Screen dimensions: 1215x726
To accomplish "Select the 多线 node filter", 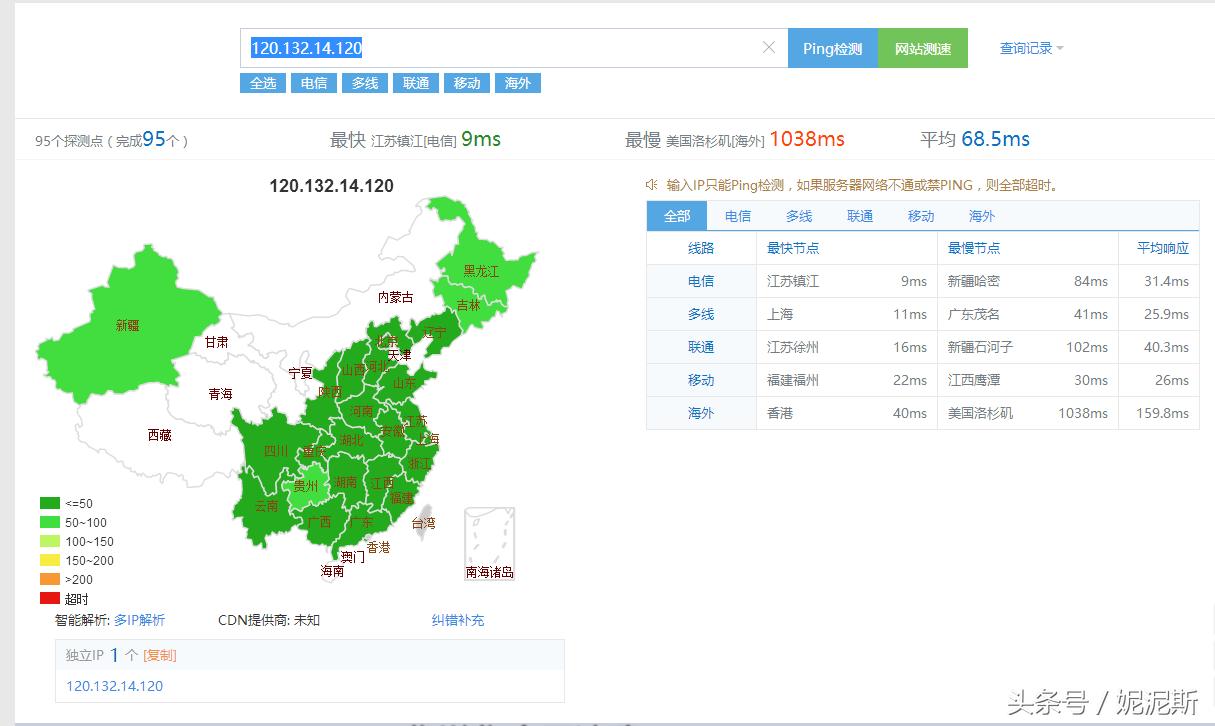I will [364, 83].
